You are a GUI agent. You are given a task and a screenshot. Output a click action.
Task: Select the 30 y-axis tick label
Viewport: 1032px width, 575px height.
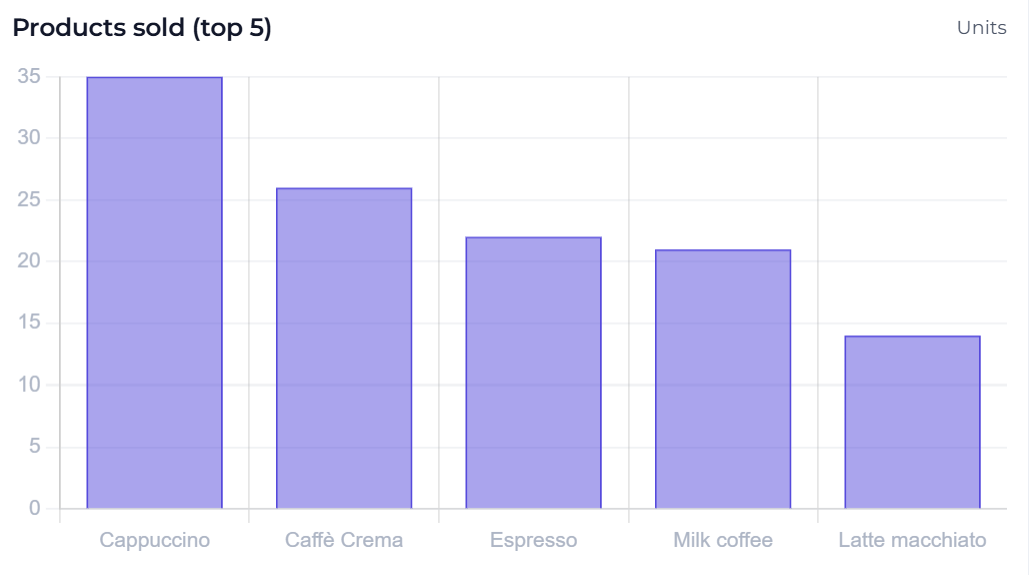29,138
